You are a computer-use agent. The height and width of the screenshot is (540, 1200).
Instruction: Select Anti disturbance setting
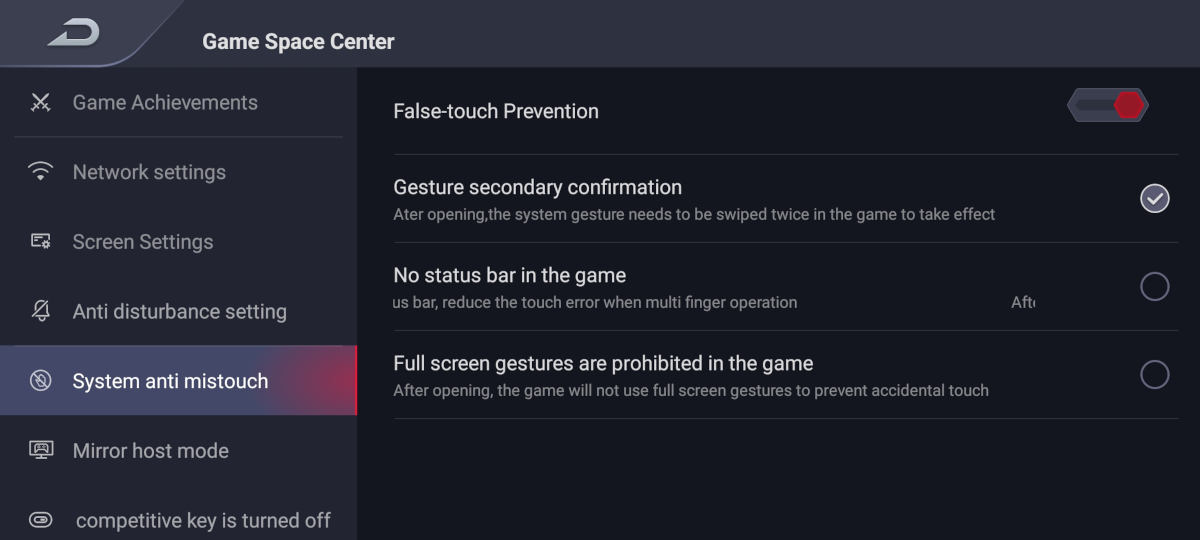tap(180, 312)
